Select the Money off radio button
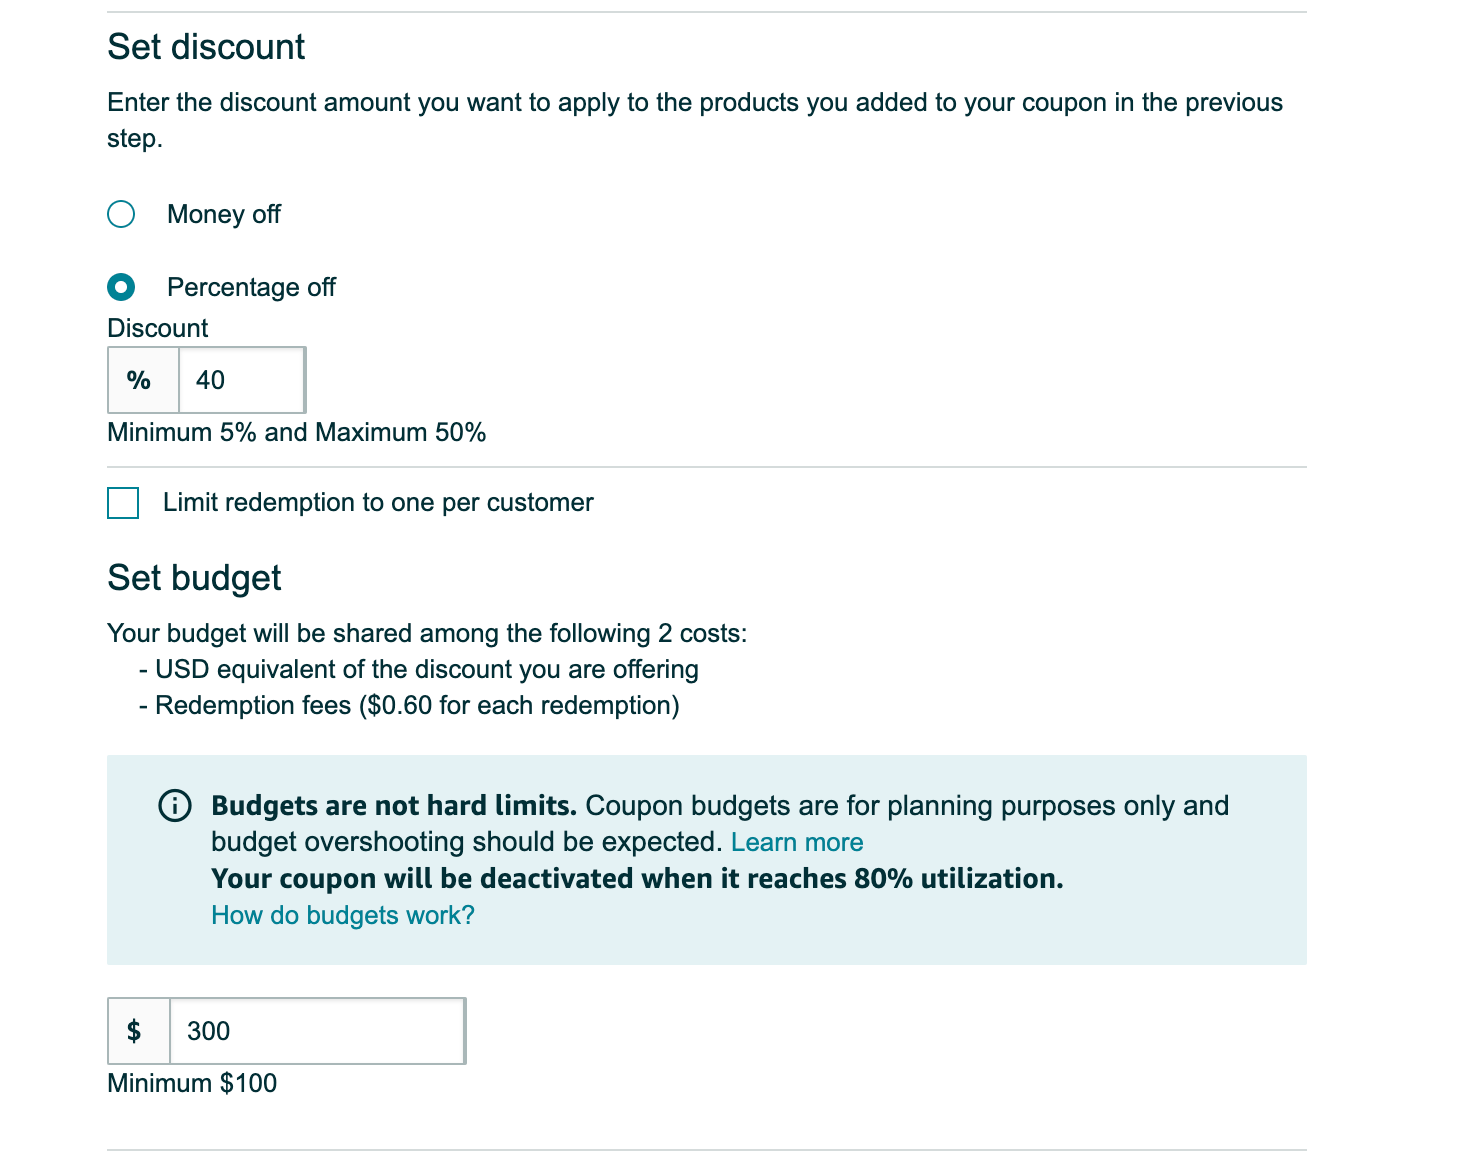This screenshot has height=1166, width=1474. [x=121, y=214]
